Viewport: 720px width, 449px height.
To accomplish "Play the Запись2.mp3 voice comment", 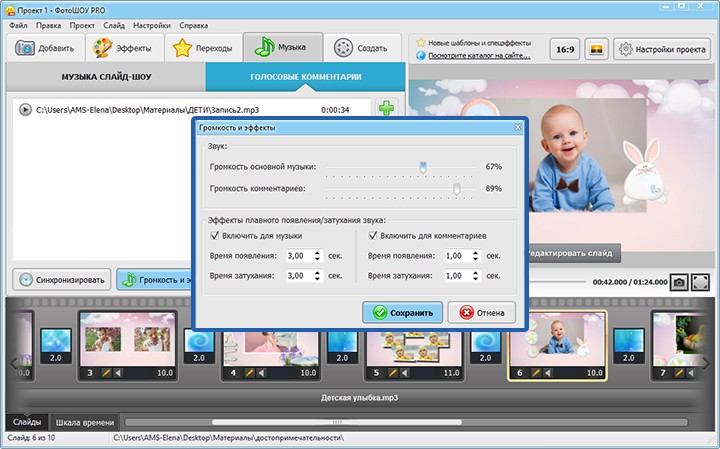I will coord(25,110).
